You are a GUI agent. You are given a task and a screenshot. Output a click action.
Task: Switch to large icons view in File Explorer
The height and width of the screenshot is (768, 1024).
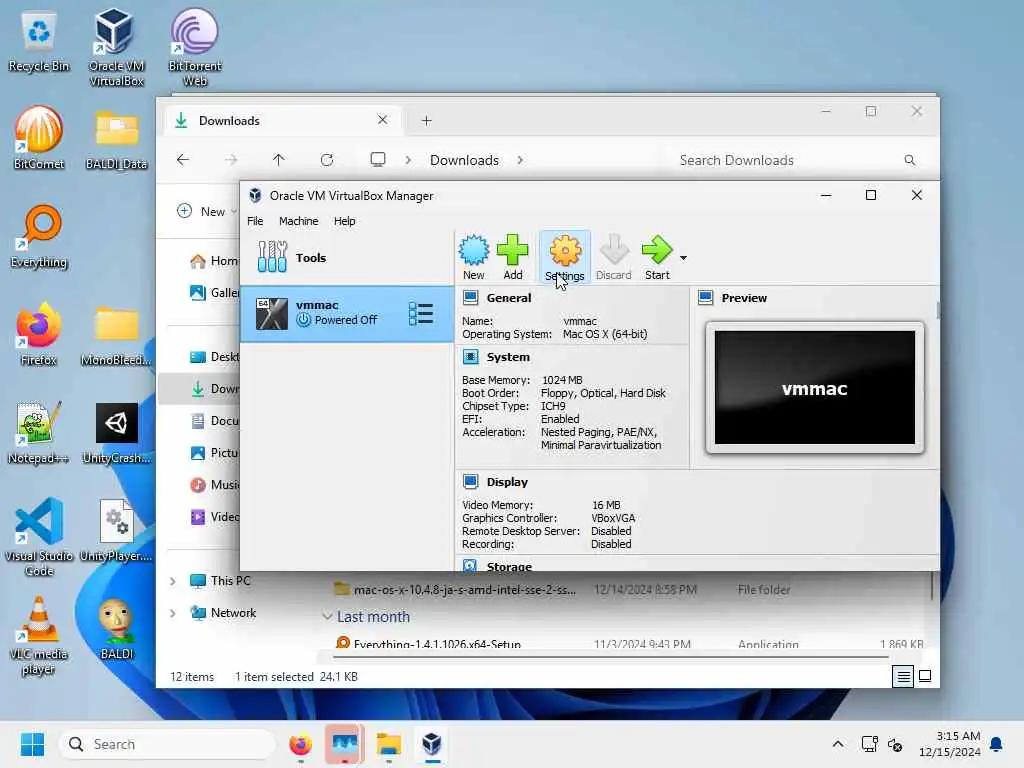(925, 677)
